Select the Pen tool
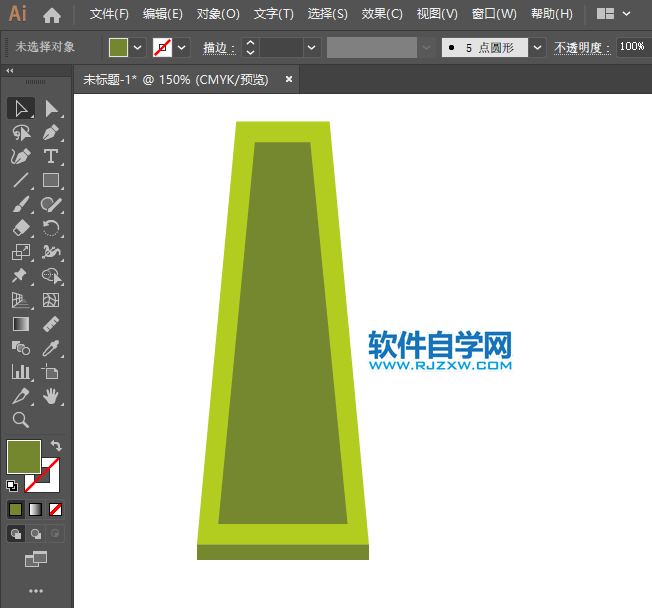652x608 pixels. click(51, 133)
